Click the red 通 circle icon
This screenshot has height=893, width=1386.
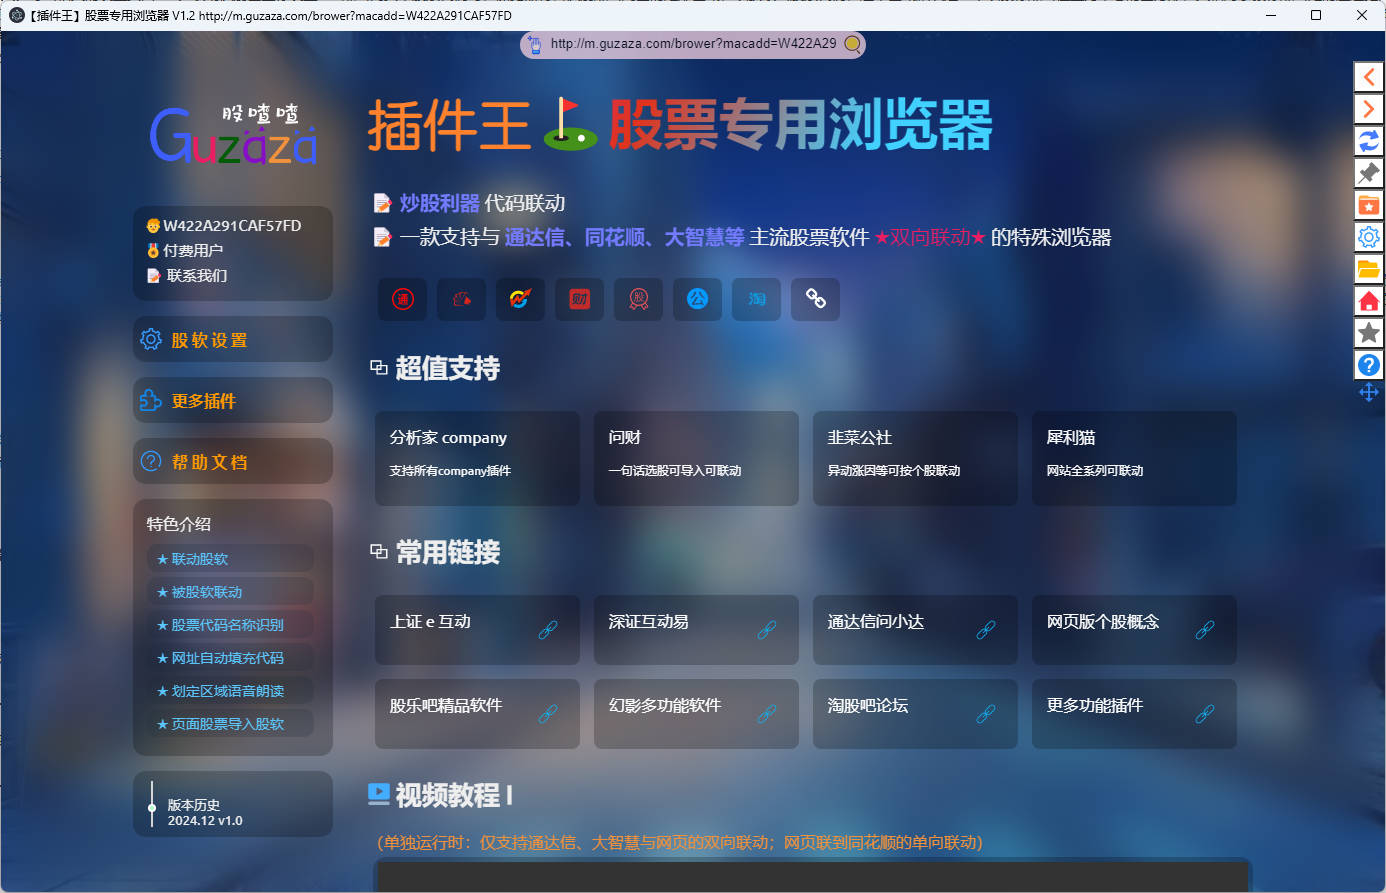403,299
